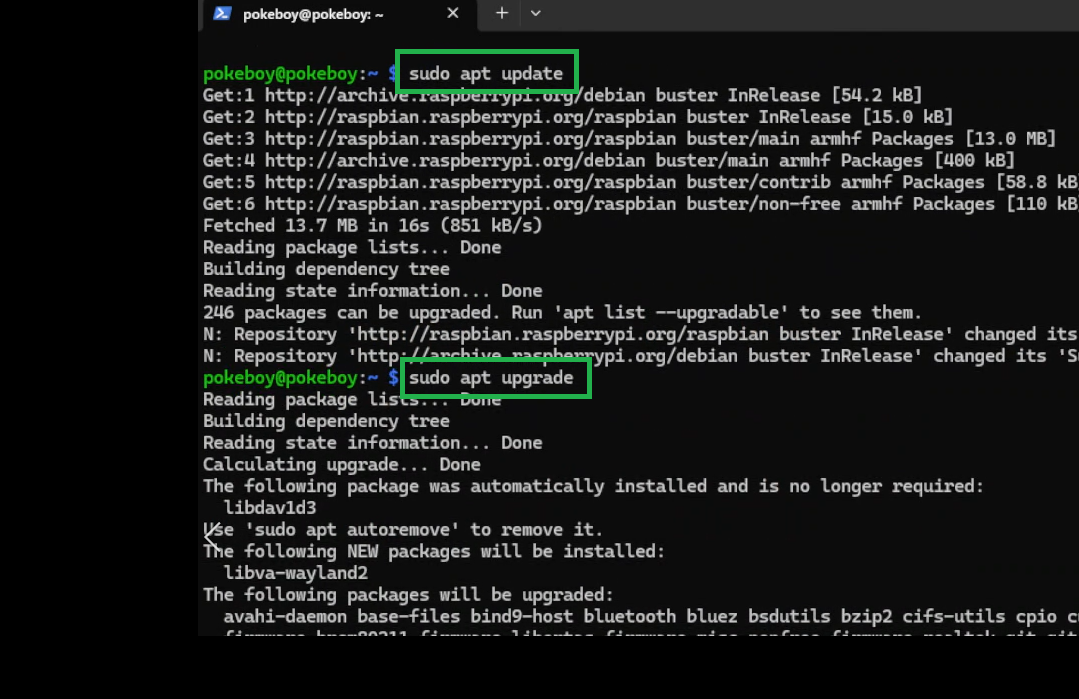
Task: Click the 'libva-wayland2' package name
Action: tap(296, 573)
